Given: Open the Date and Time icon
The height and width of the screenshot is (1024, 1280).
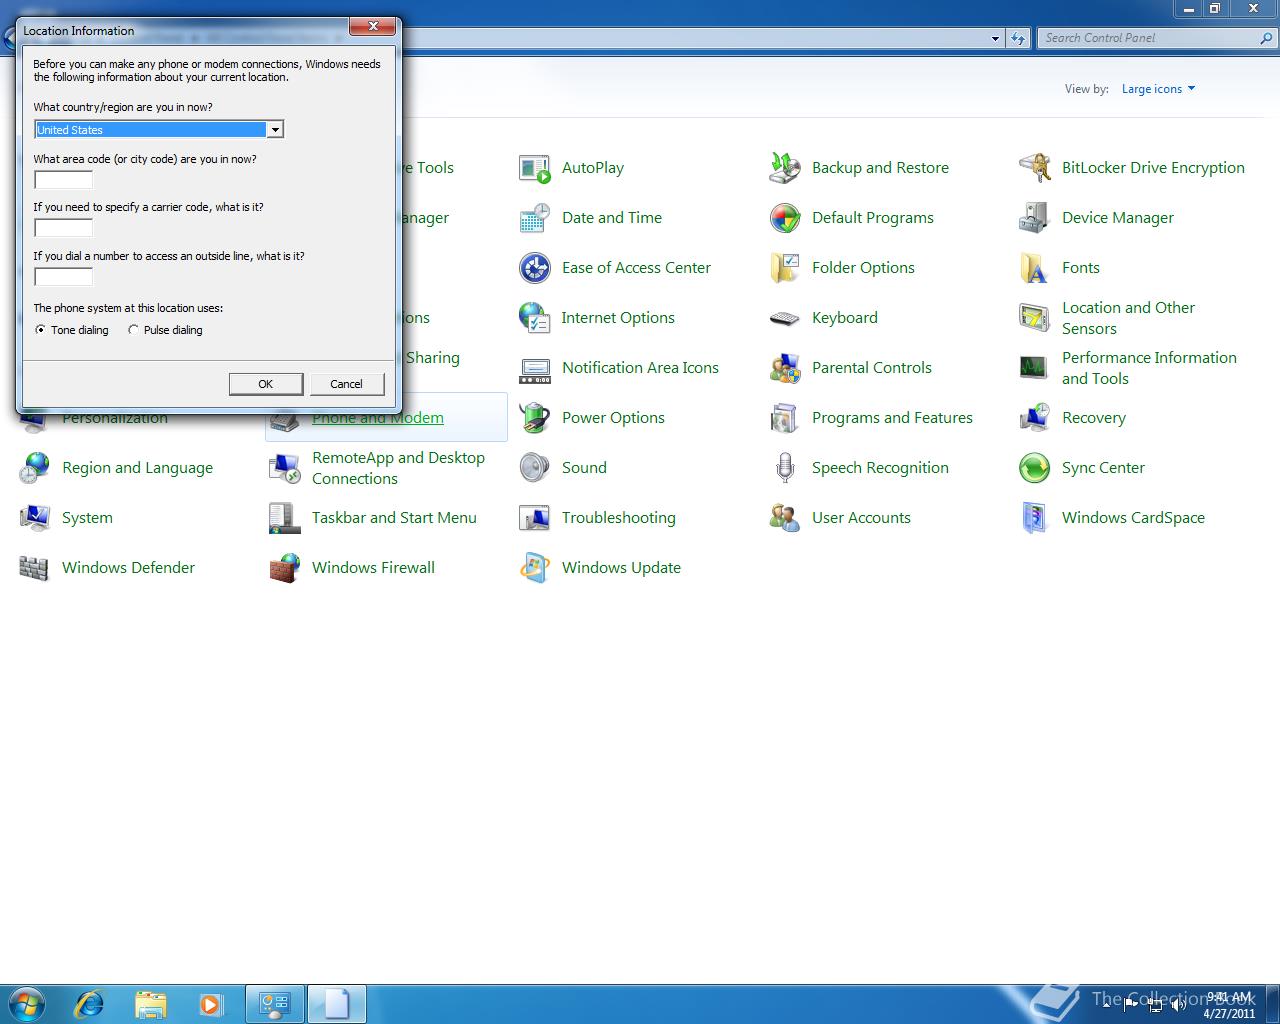Looking at the screenshot, I should click(x=535, y=218).
